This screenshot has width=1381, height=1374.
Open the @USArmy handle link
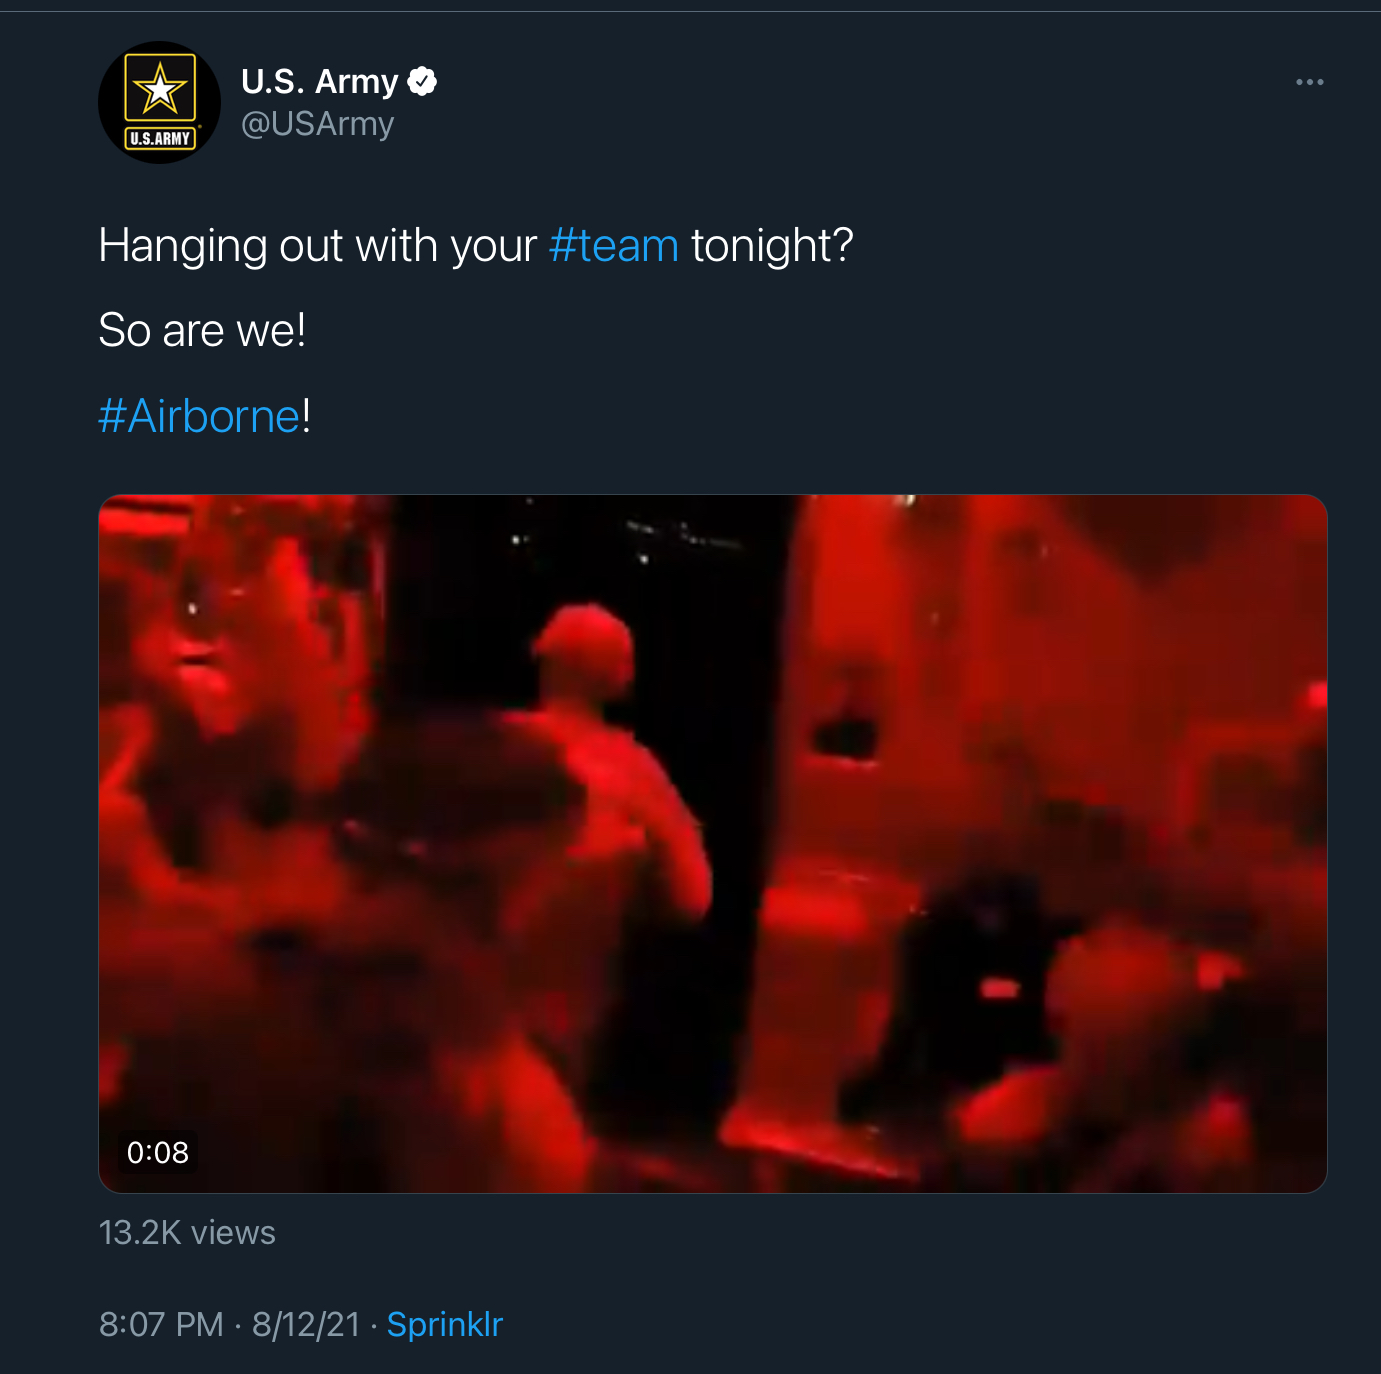point(318,124)
